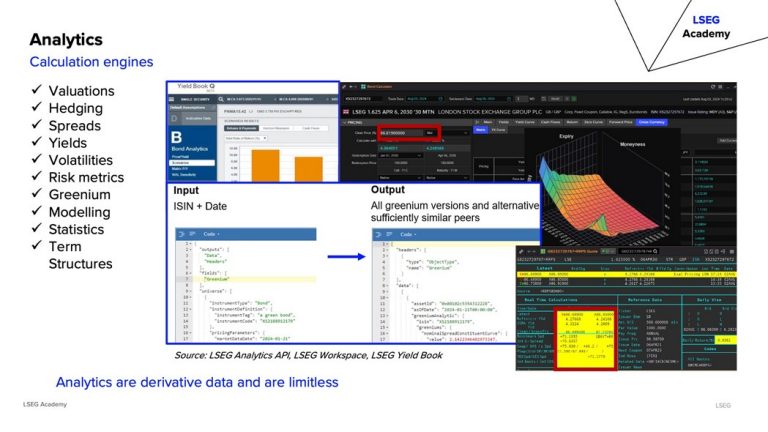Click the back arrow in Bond Calculator title bar
Viewport: 768px width, 432px height.
tap(351, 87)
